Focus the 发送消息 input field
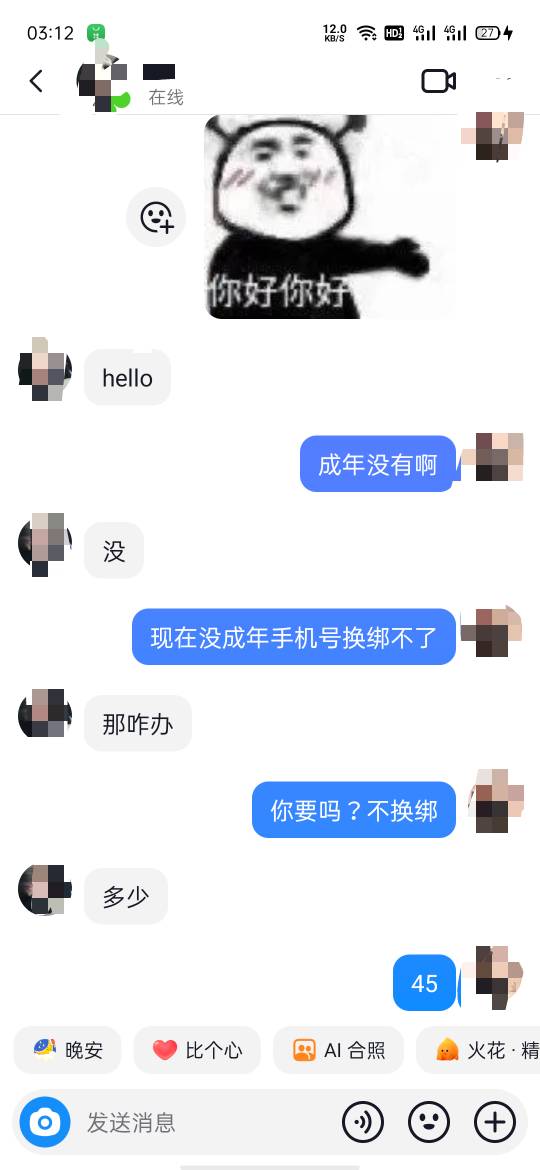The width and height of the screenshot is (540, 1170). click(205, 1121)
